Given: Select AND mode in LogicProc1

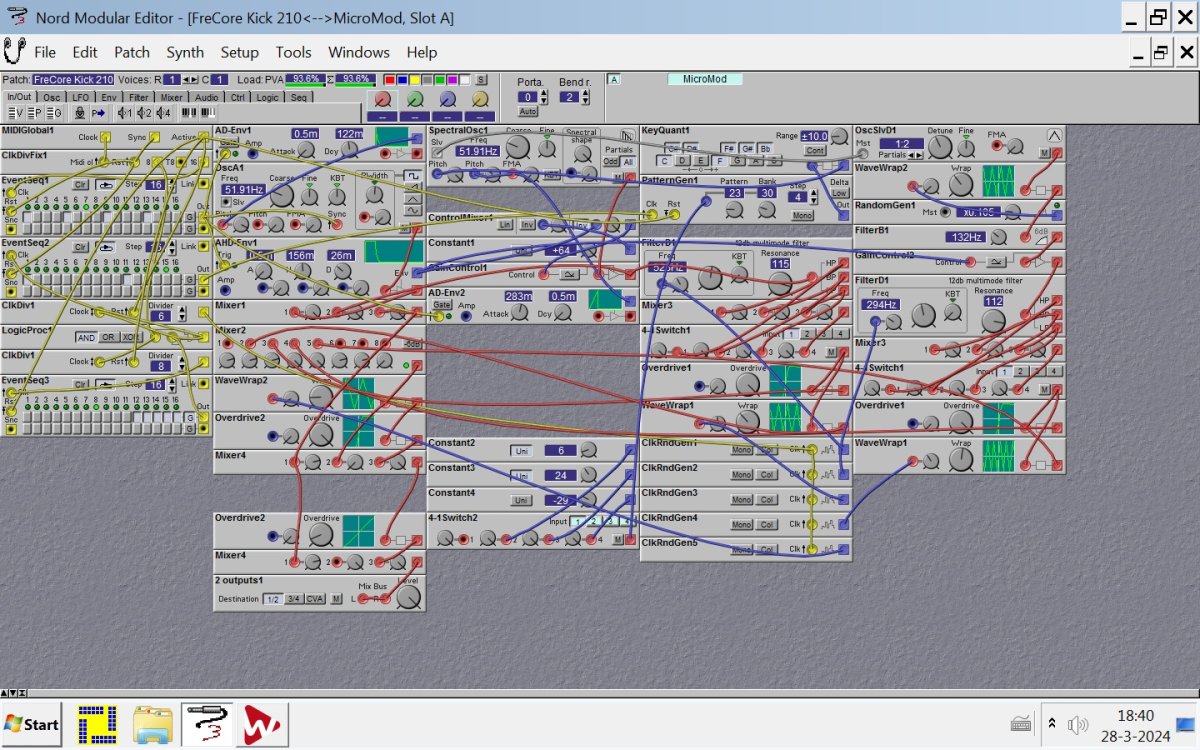Looking at the screenshot, I should pyautogui.click(x=86, y=337).
